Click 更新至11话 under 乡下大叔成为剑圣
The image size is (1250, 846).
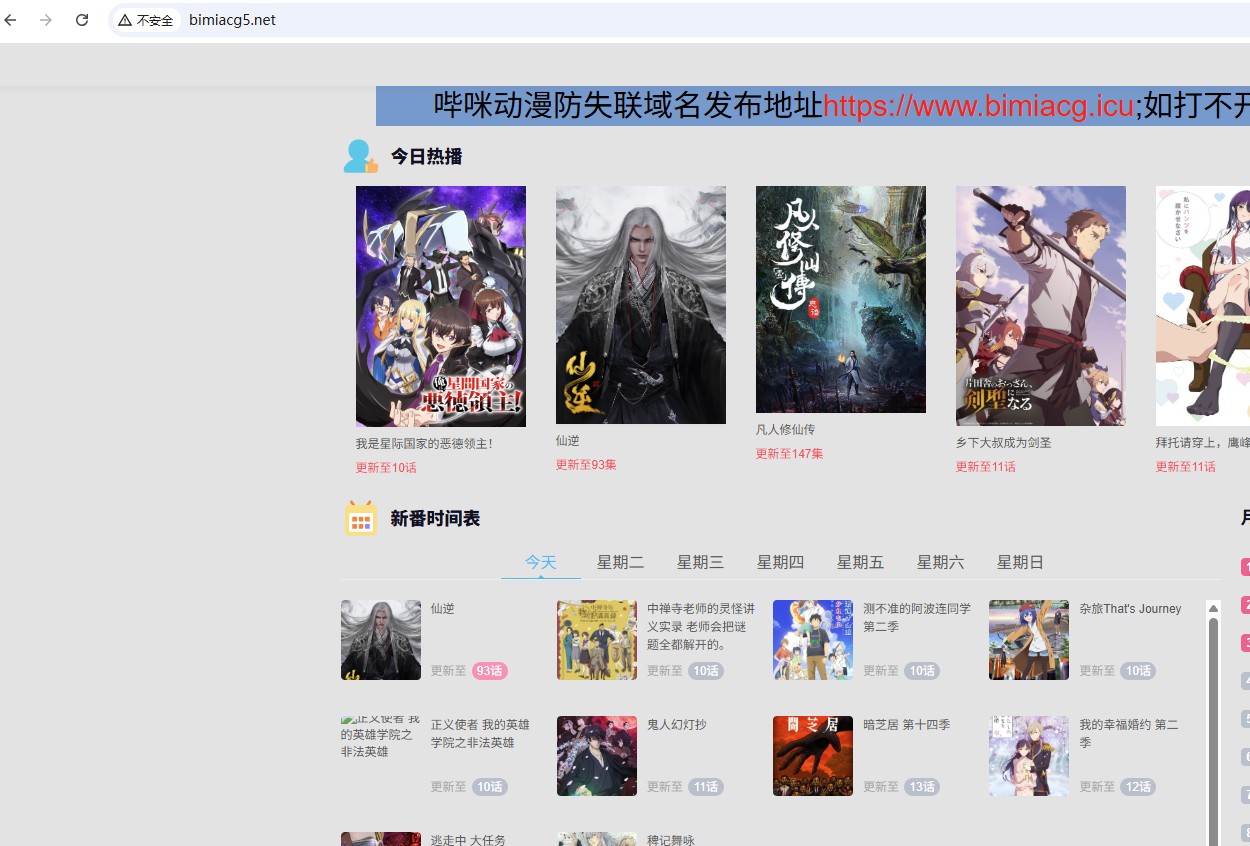986,466
